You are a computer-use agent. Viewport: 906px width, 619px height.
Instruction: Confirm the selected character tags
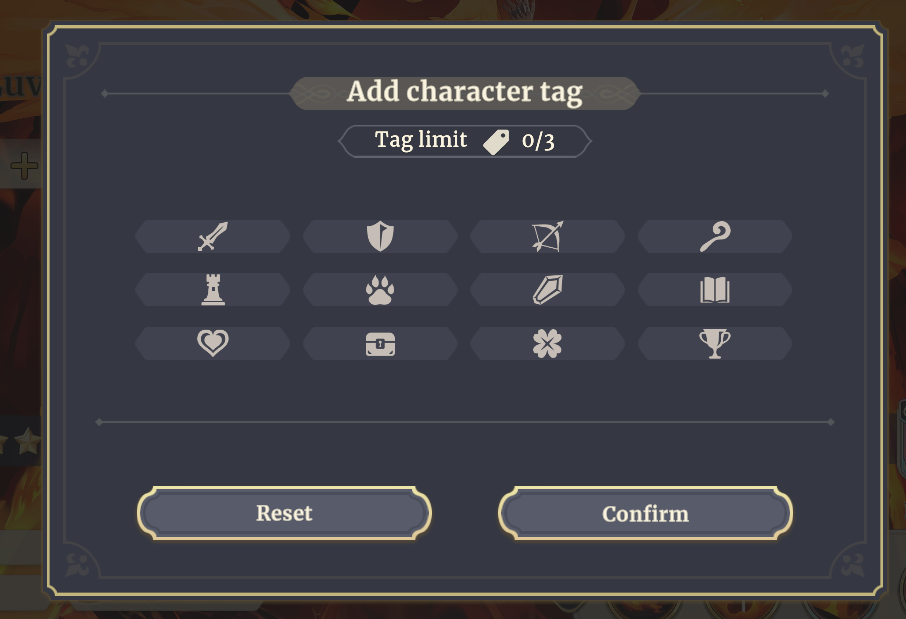pyautogui.click(x=645, y=513)
